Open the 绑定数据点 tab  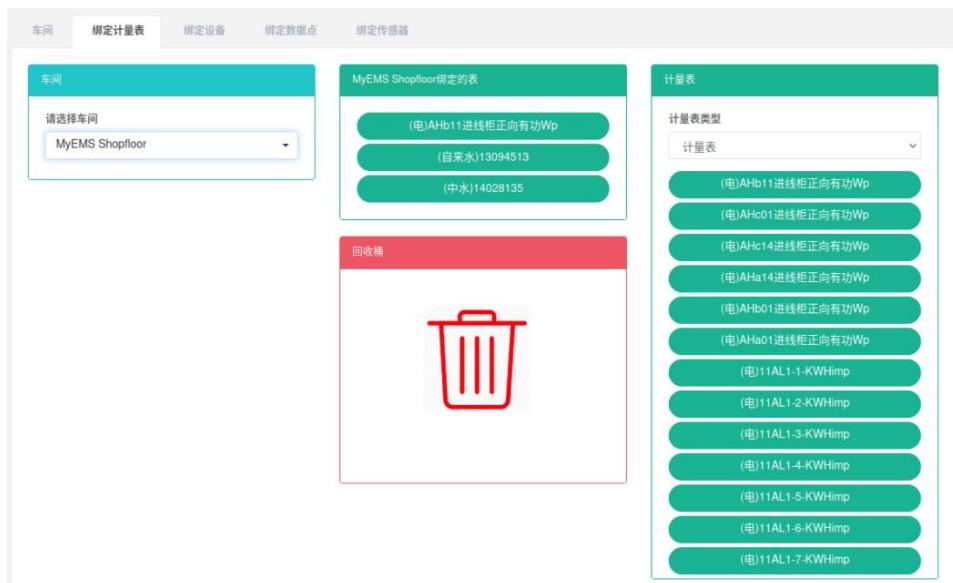point(291,31)
